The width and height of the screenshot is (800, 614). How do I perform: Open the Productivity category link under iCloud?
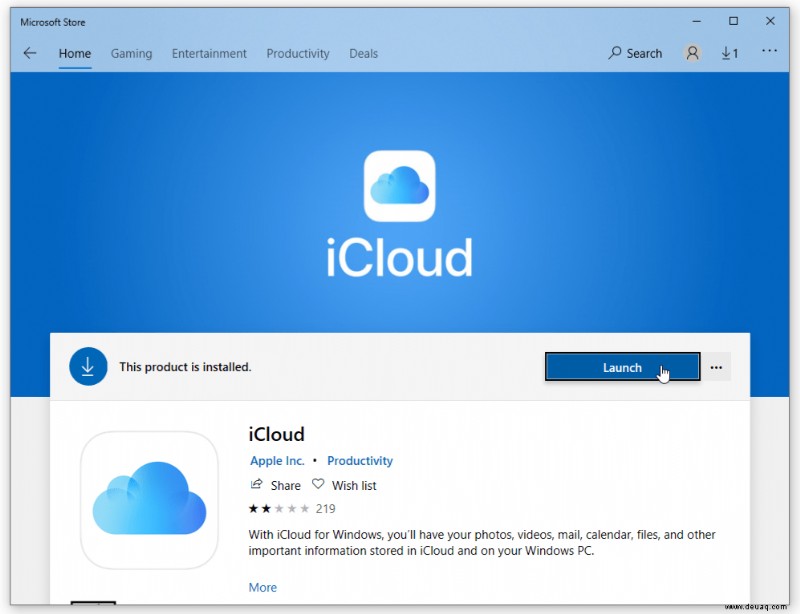click(360, 461)
